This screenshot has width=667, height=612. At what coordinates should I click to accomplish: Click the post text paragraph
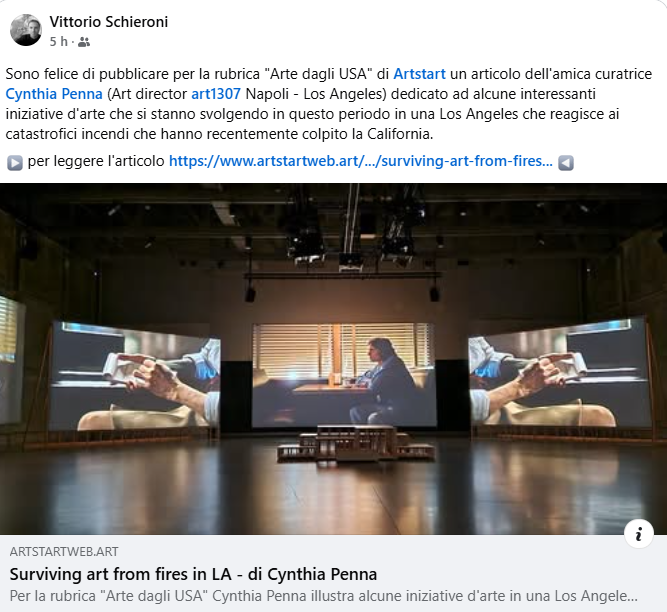point(328,104)
